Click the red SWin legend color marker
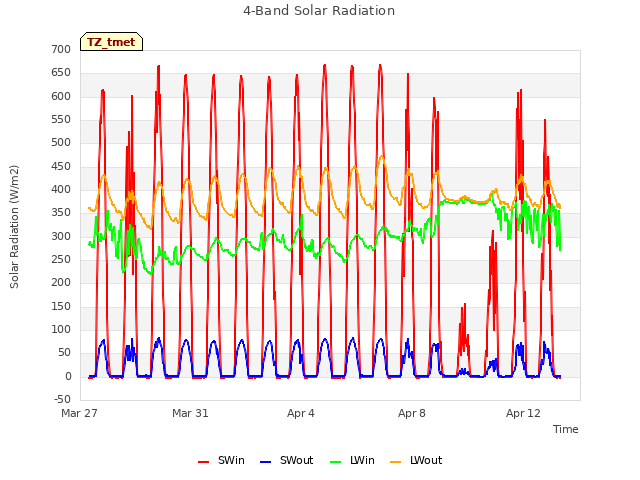640x480 pixels. (203, 462)
